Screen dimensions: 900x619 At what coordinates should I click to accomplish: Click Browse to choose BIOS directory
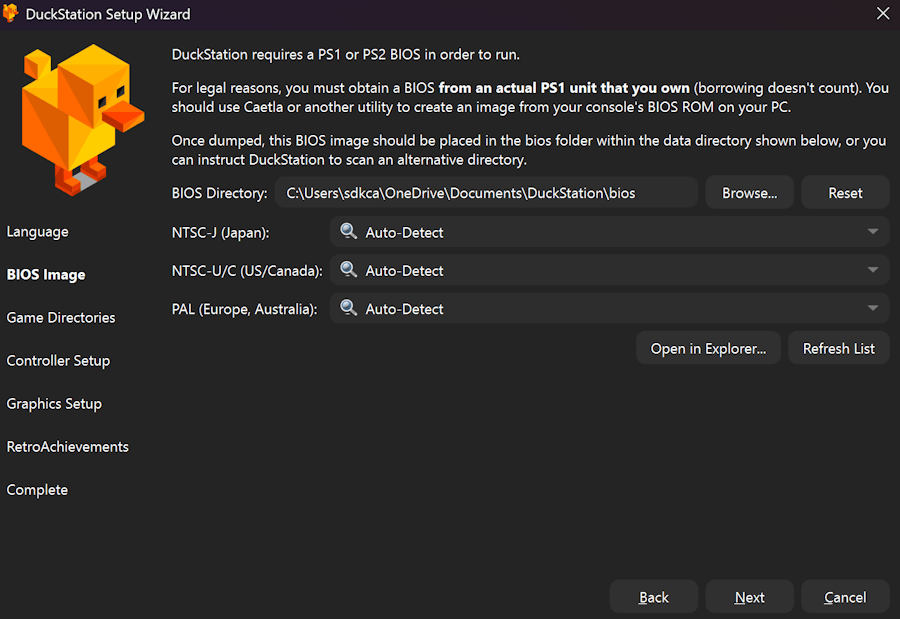pos(749,193)
